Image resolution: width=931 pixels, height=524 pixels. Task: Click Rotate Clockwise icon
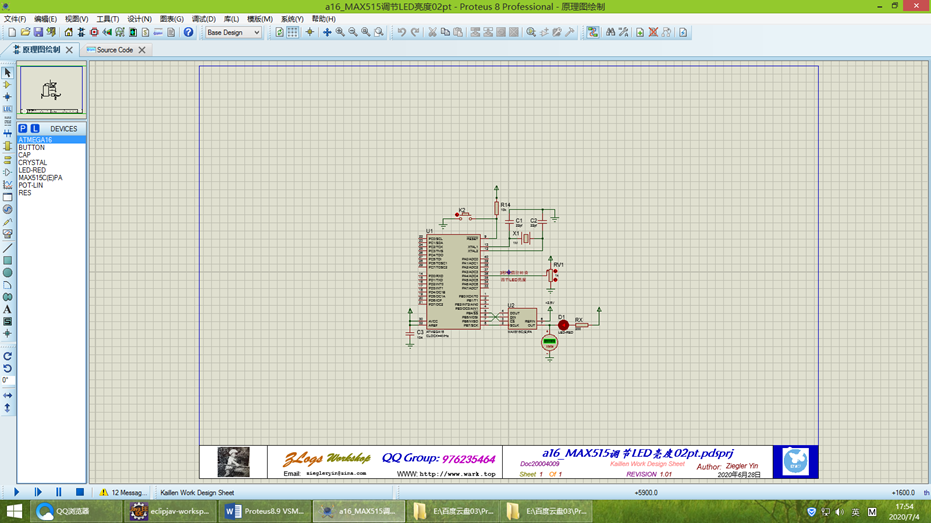pos(7,356)
